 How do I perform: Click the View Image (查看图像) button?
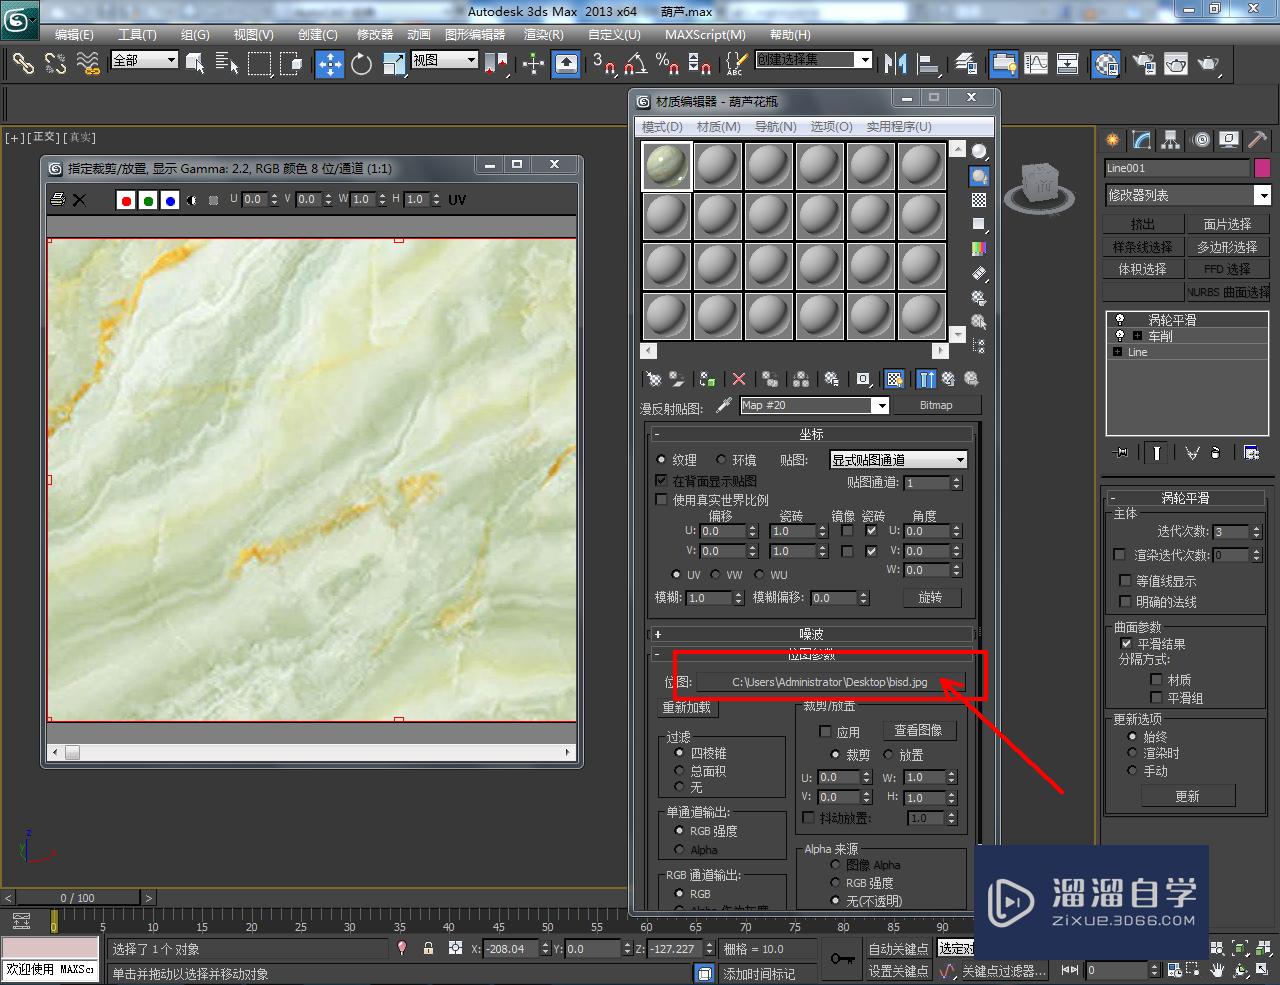918,731
